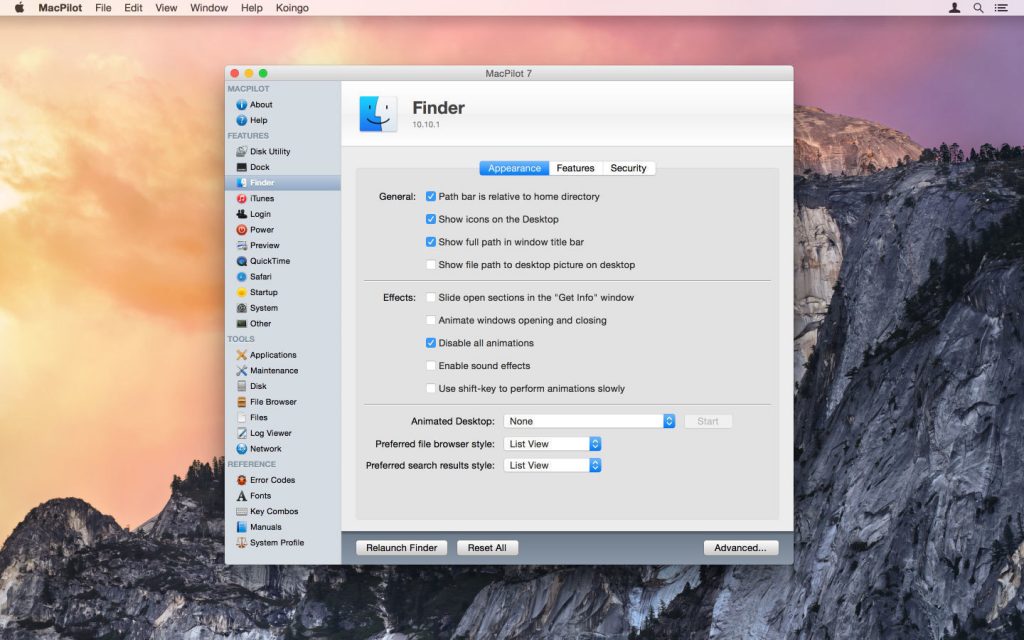Open the Koingo menu
This screenshot has width=1024, height=640.
point(292,8)
